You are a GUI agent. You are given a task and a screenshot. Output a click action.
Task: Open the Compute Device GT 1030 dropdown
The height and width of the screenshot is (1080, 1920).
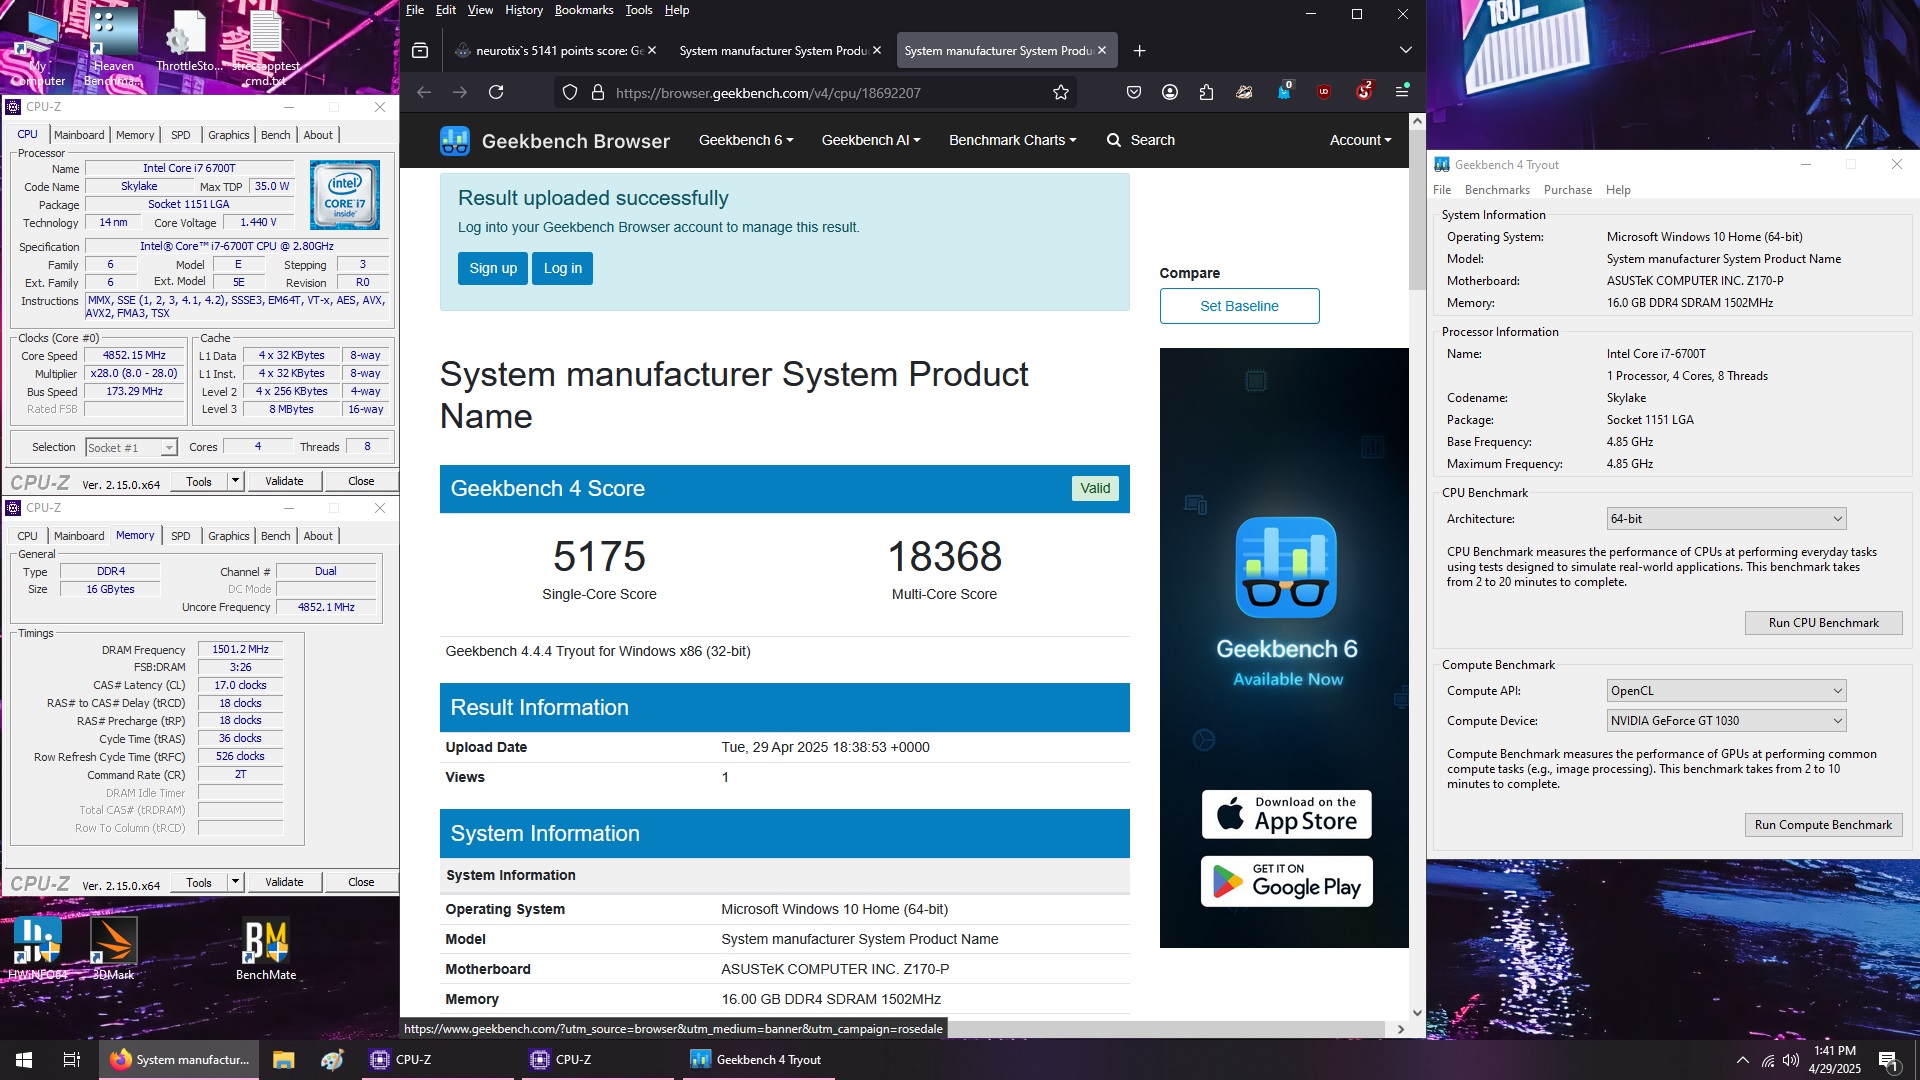tap(1726, 721)
